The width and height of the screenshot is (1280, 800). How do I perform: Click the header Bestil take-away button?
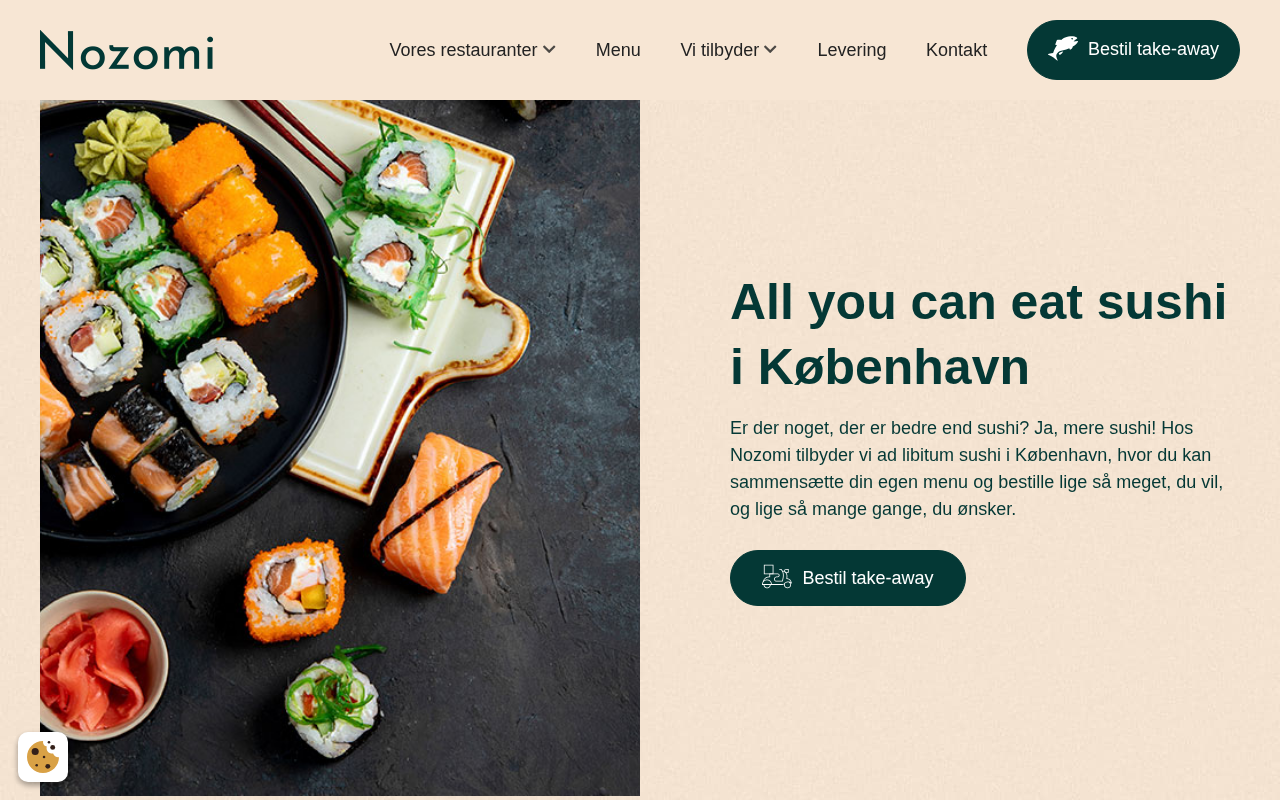1133,50
